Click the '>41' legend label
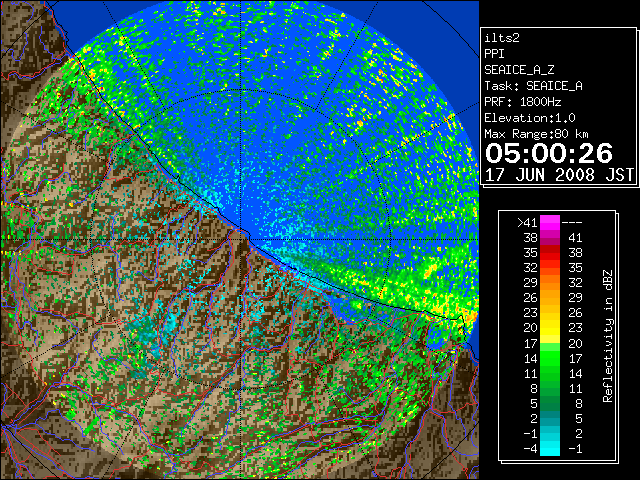 tap(527, 222)
